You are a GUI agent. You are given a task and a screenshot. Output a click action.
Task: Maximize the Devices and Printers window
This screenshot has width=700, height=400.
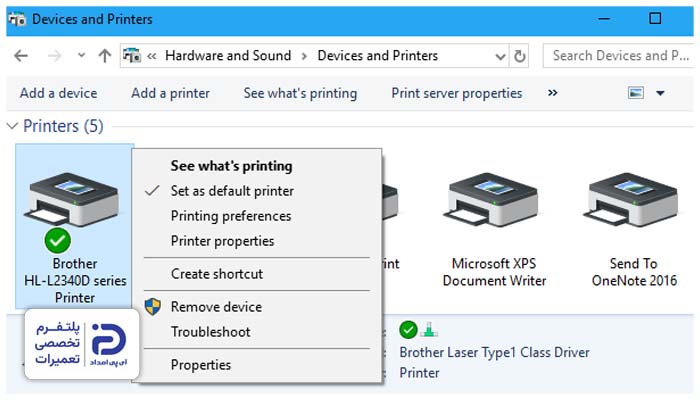[x=655, y=19]
